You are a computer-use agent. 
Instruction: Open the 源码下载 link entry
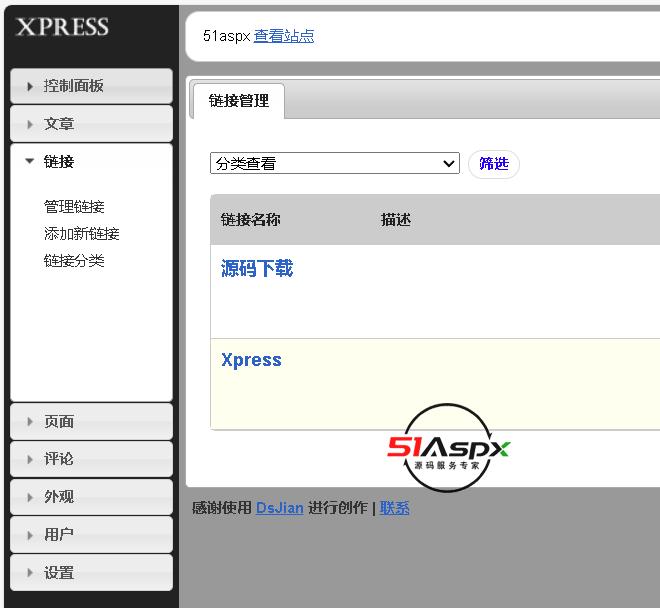pos(257,268)
